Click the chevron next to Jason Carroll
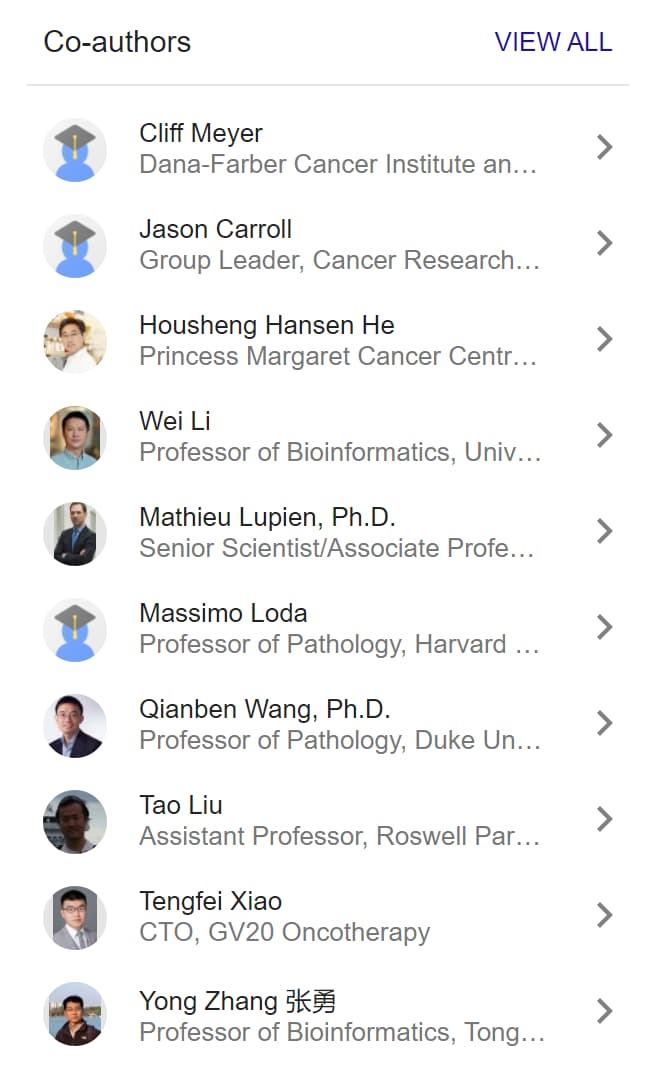This screenshot has height=1074, width=662. pyautogui.click(x=604, y=243)
